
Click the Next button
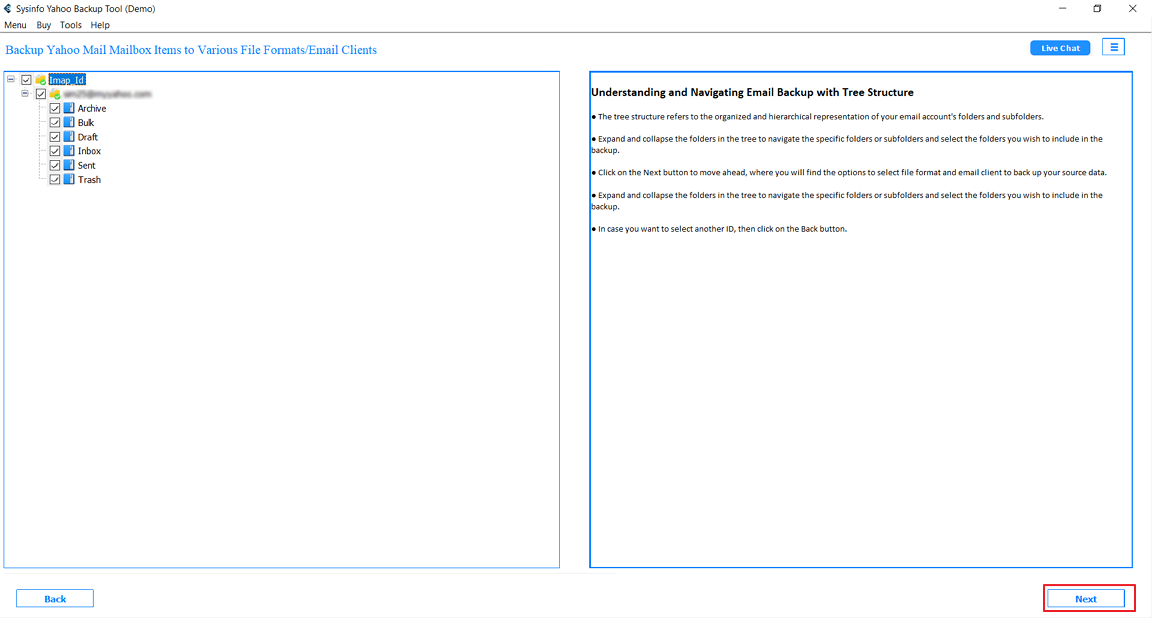[x=1086, y=599]
